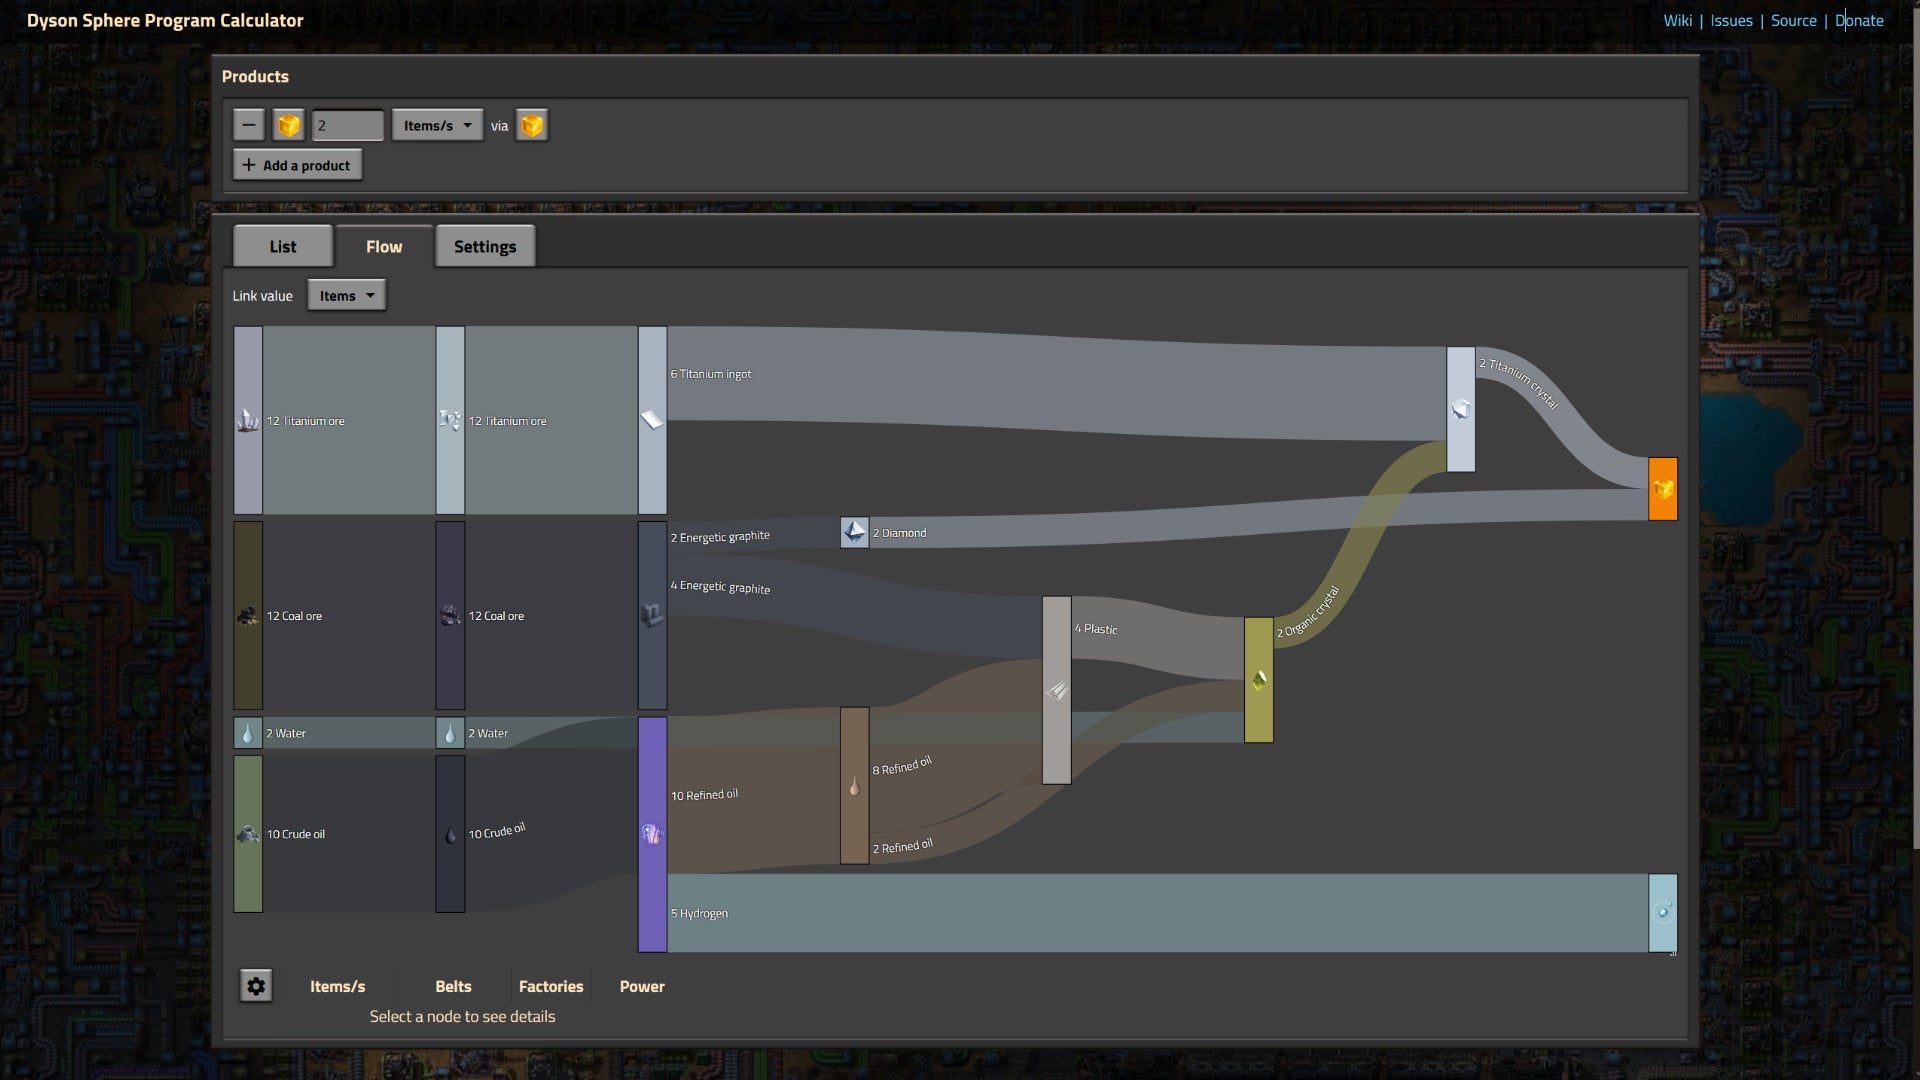Click the minus button to decrease quantity

(x=248, y=124)
